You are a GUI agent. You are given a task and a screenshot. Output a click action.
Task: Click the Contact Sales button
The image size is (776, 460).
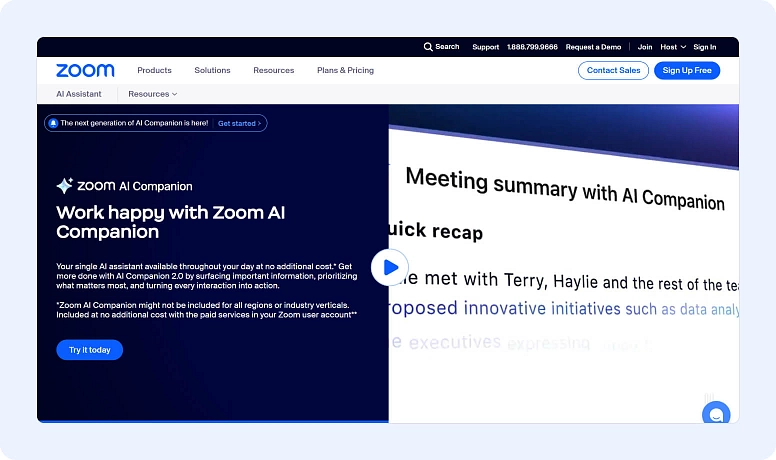pyautogui.click(x=613, y=70)
